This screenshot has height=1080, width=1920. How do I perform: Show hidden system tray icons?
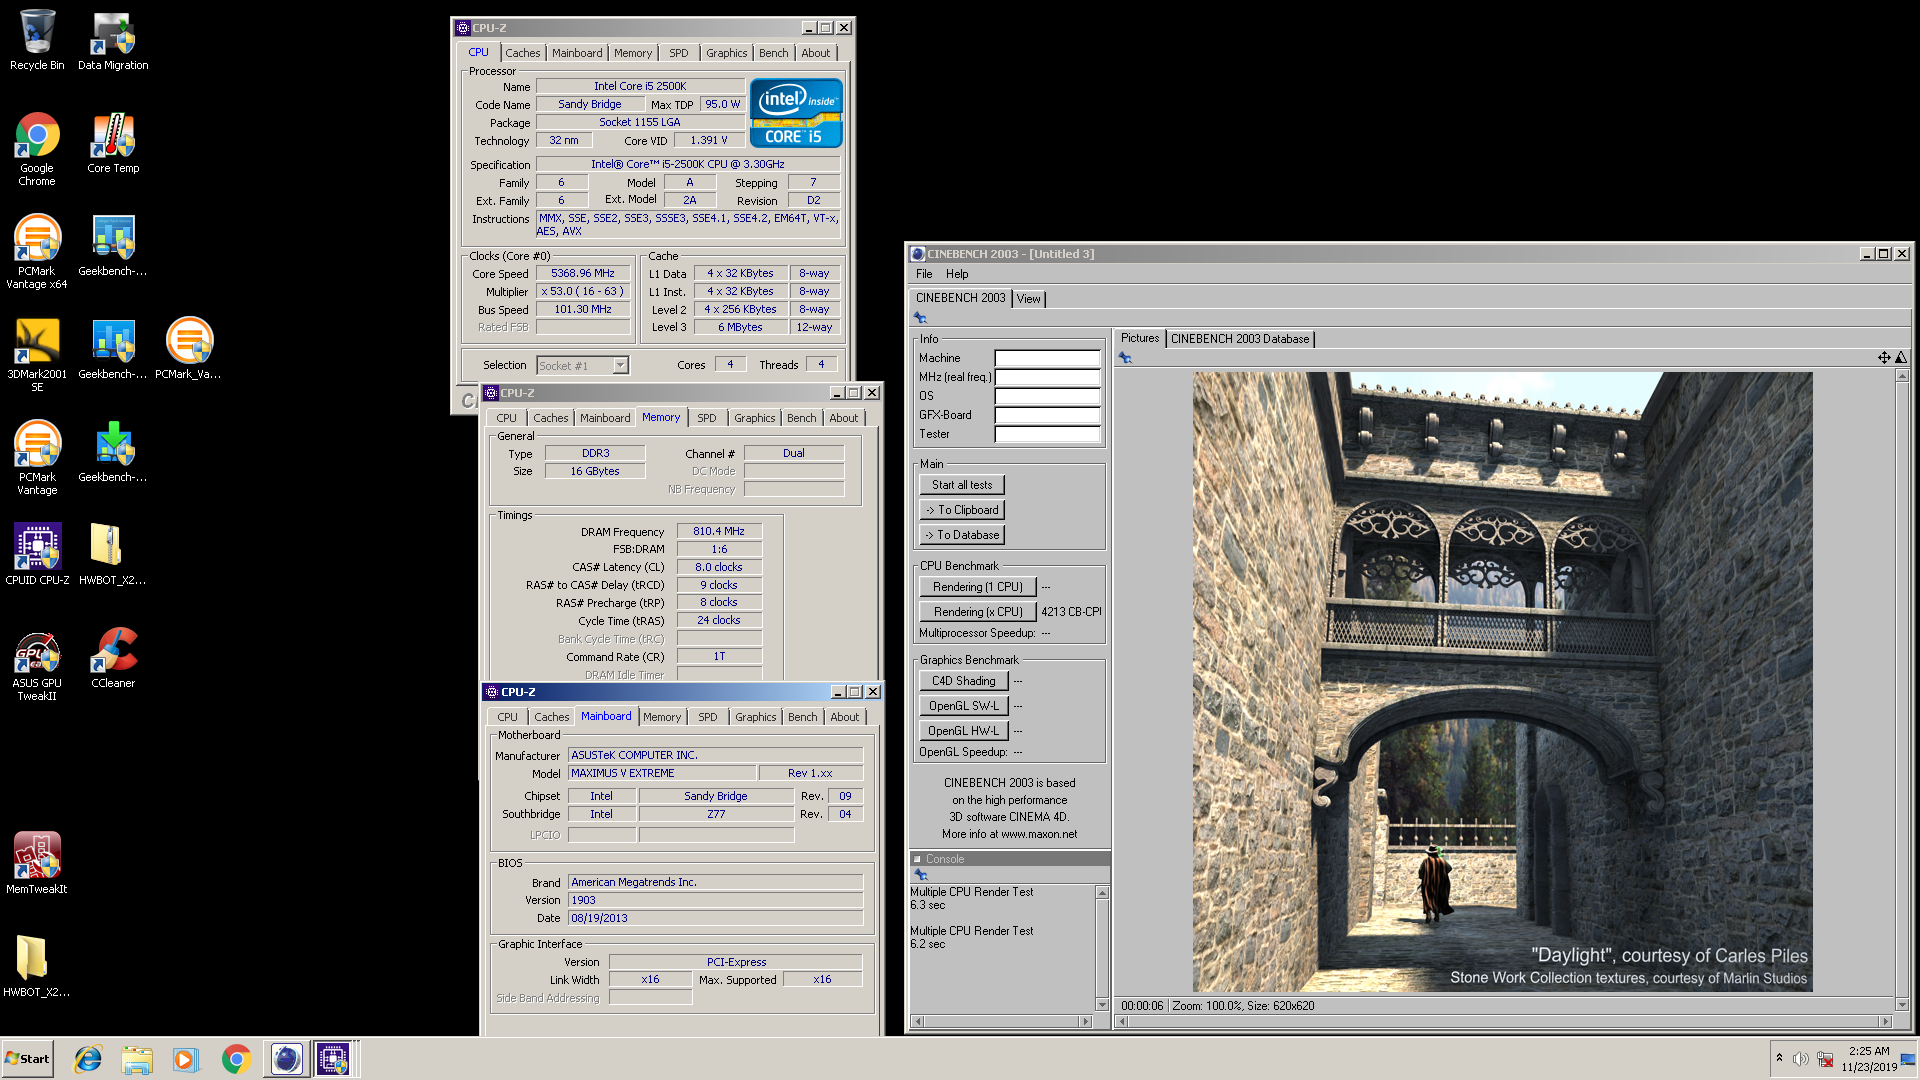1779,1058
